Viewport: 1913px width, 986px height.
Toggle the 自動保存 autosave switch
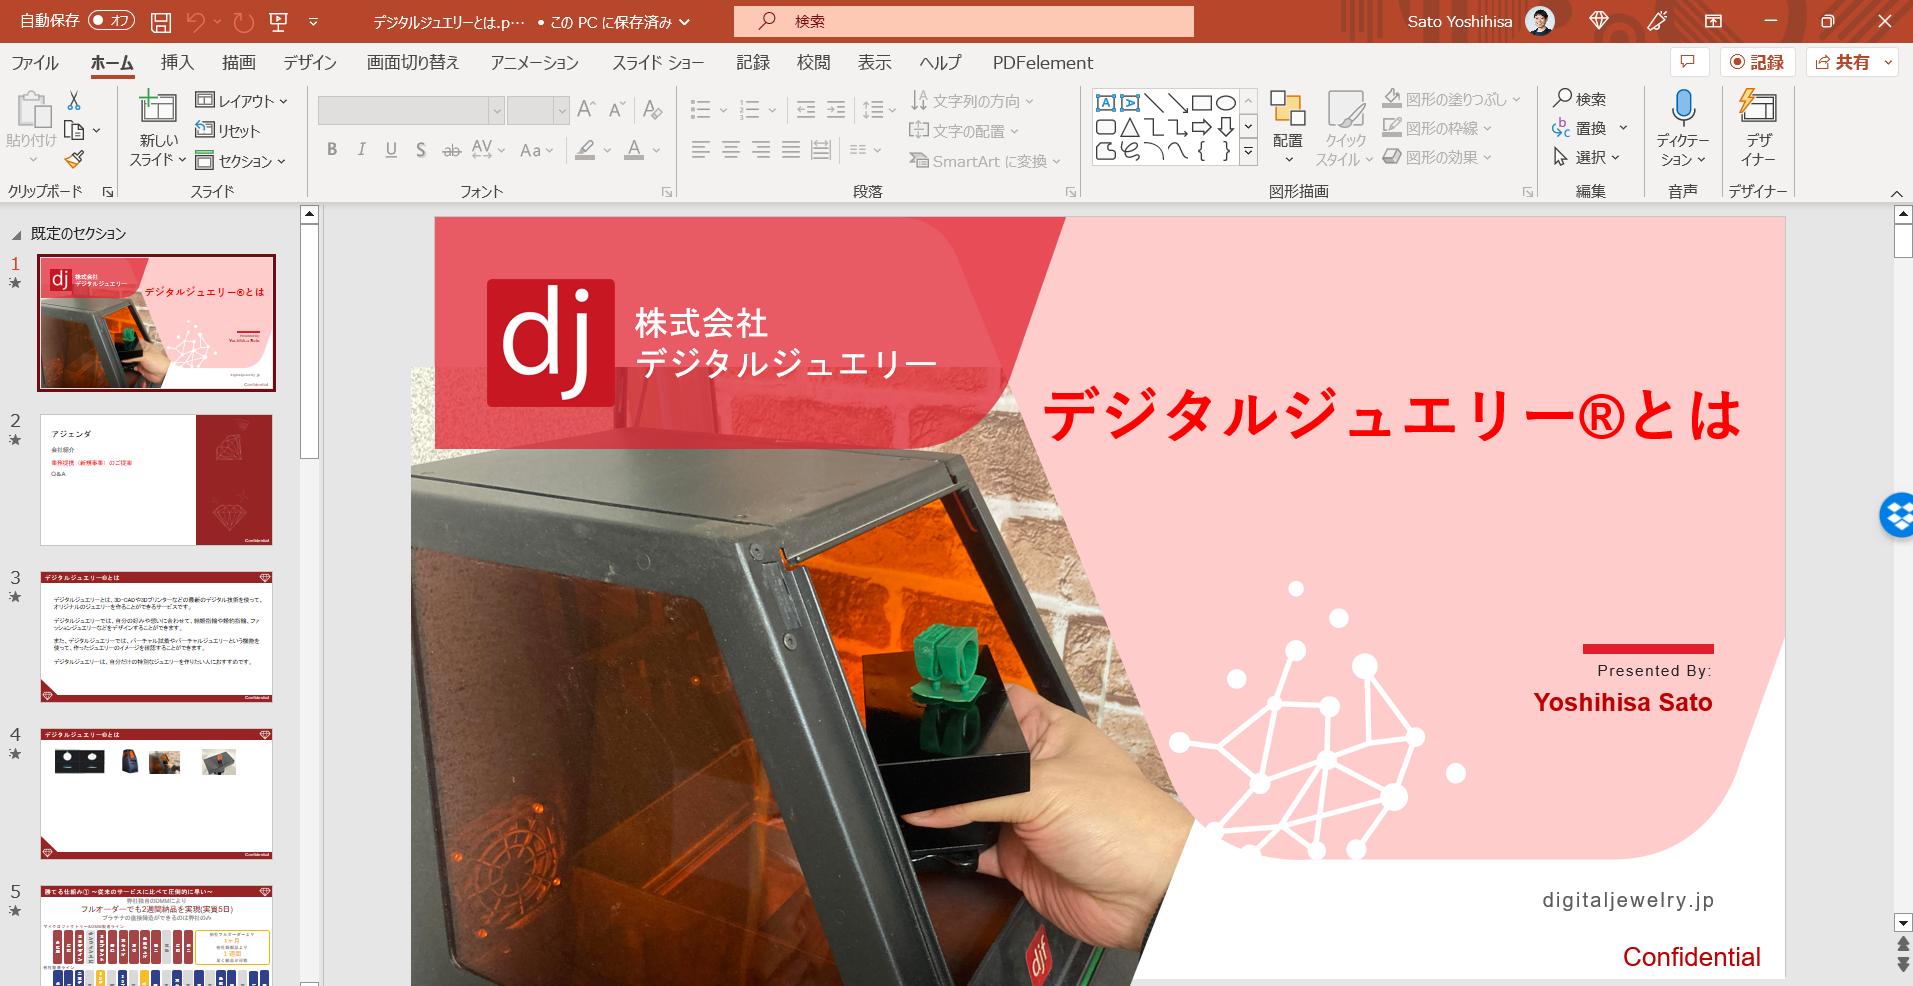click(111, 21)
